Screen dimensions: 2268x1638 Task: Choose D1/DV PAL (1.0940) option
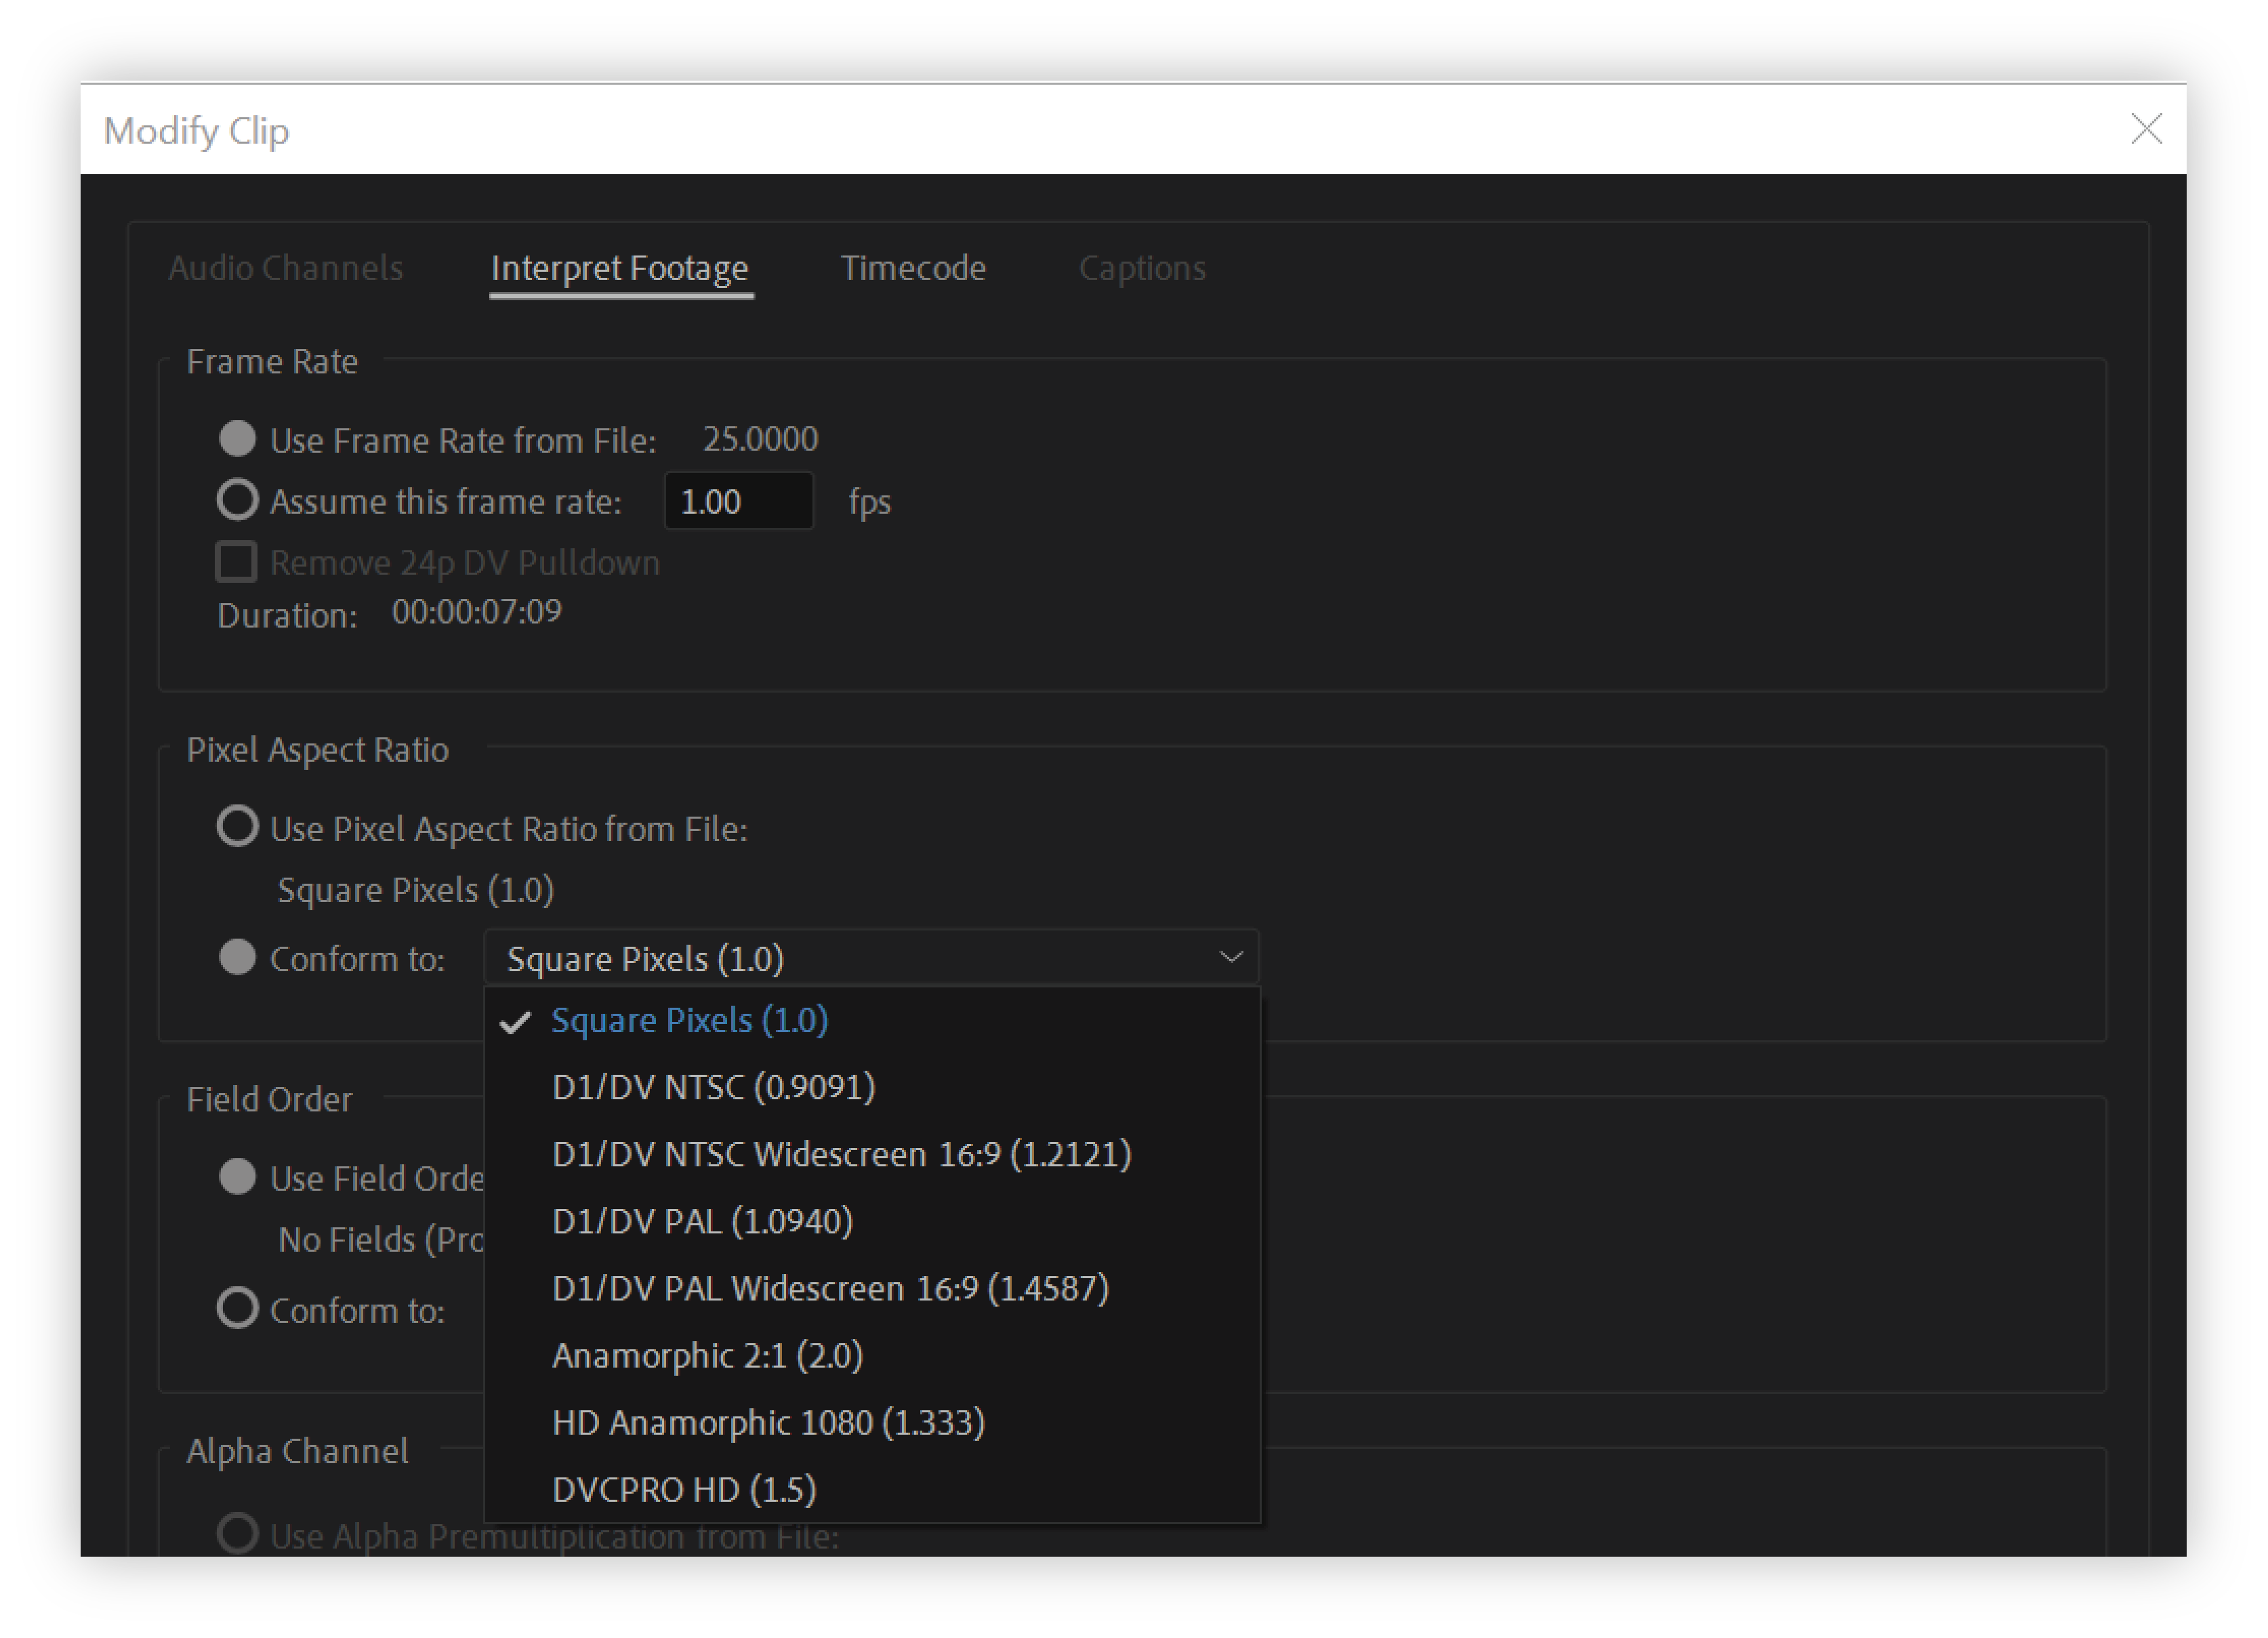pos(871,1221)
